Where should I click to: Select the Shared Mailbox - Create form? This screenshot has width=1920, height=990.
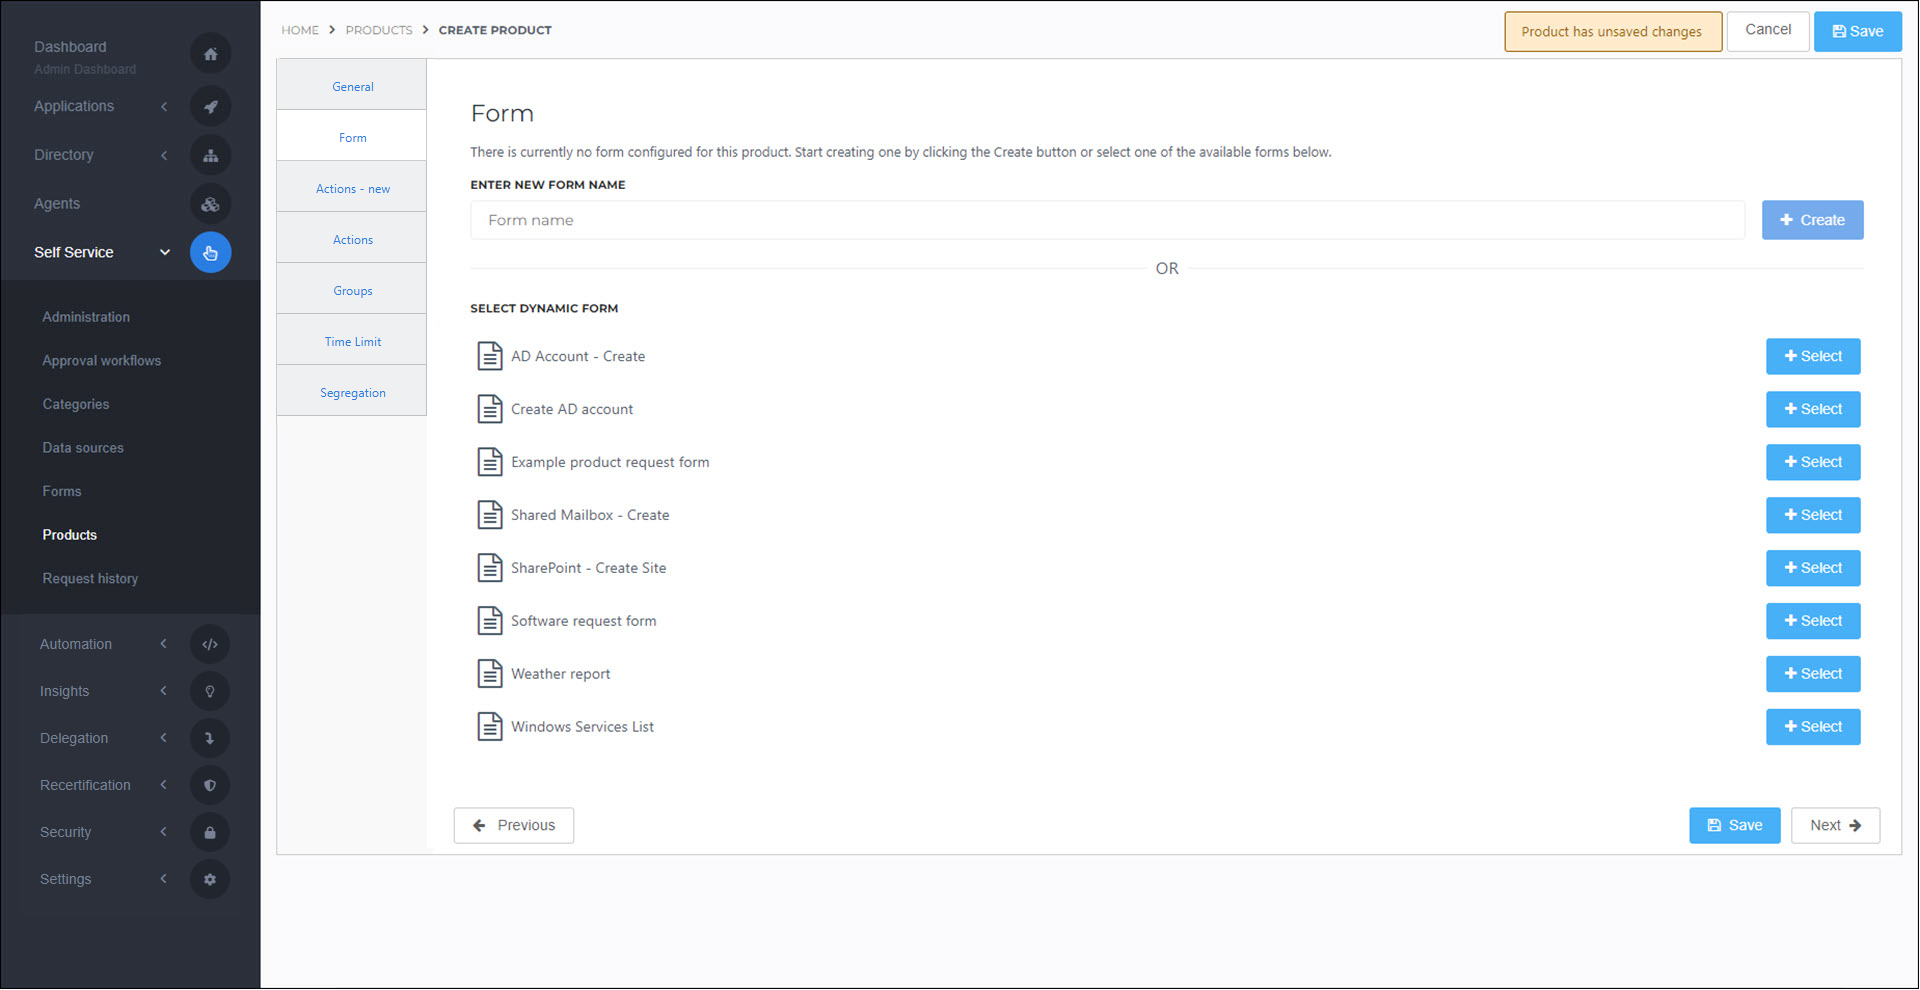pyautogui.click(x=1812, y=515)
